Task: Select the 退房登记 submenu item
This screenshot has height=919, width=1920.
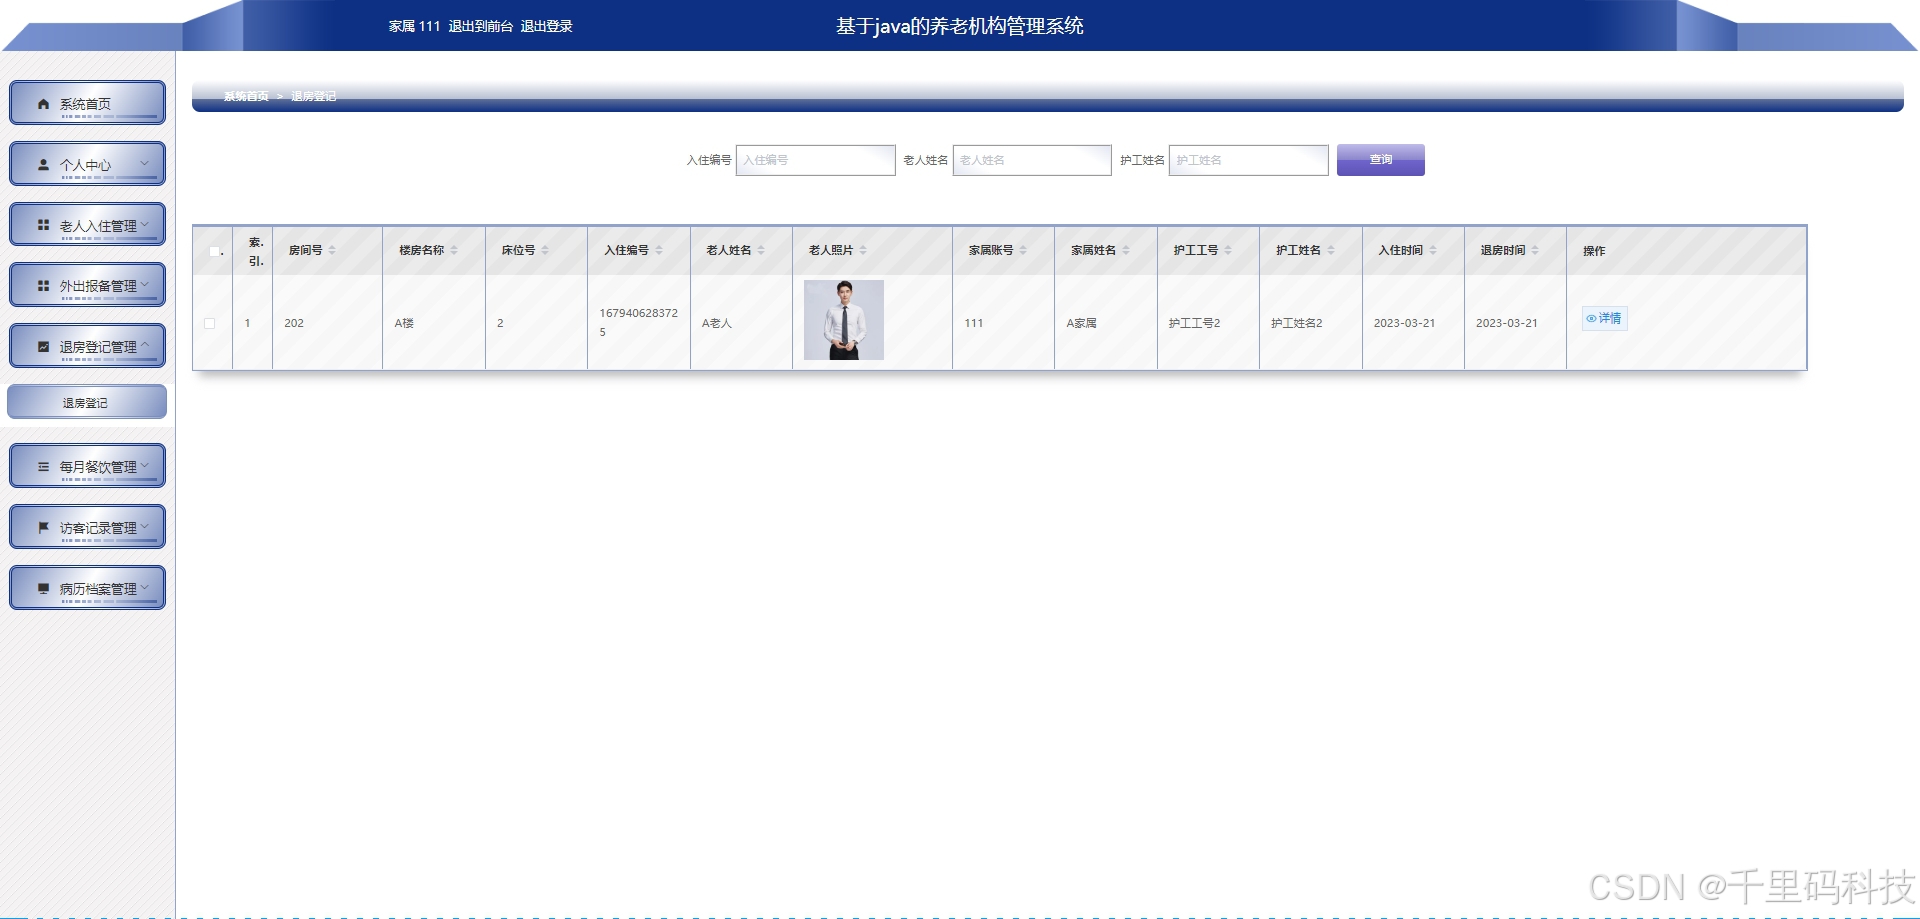Action: pyautogui.click(x=87, y=402)
